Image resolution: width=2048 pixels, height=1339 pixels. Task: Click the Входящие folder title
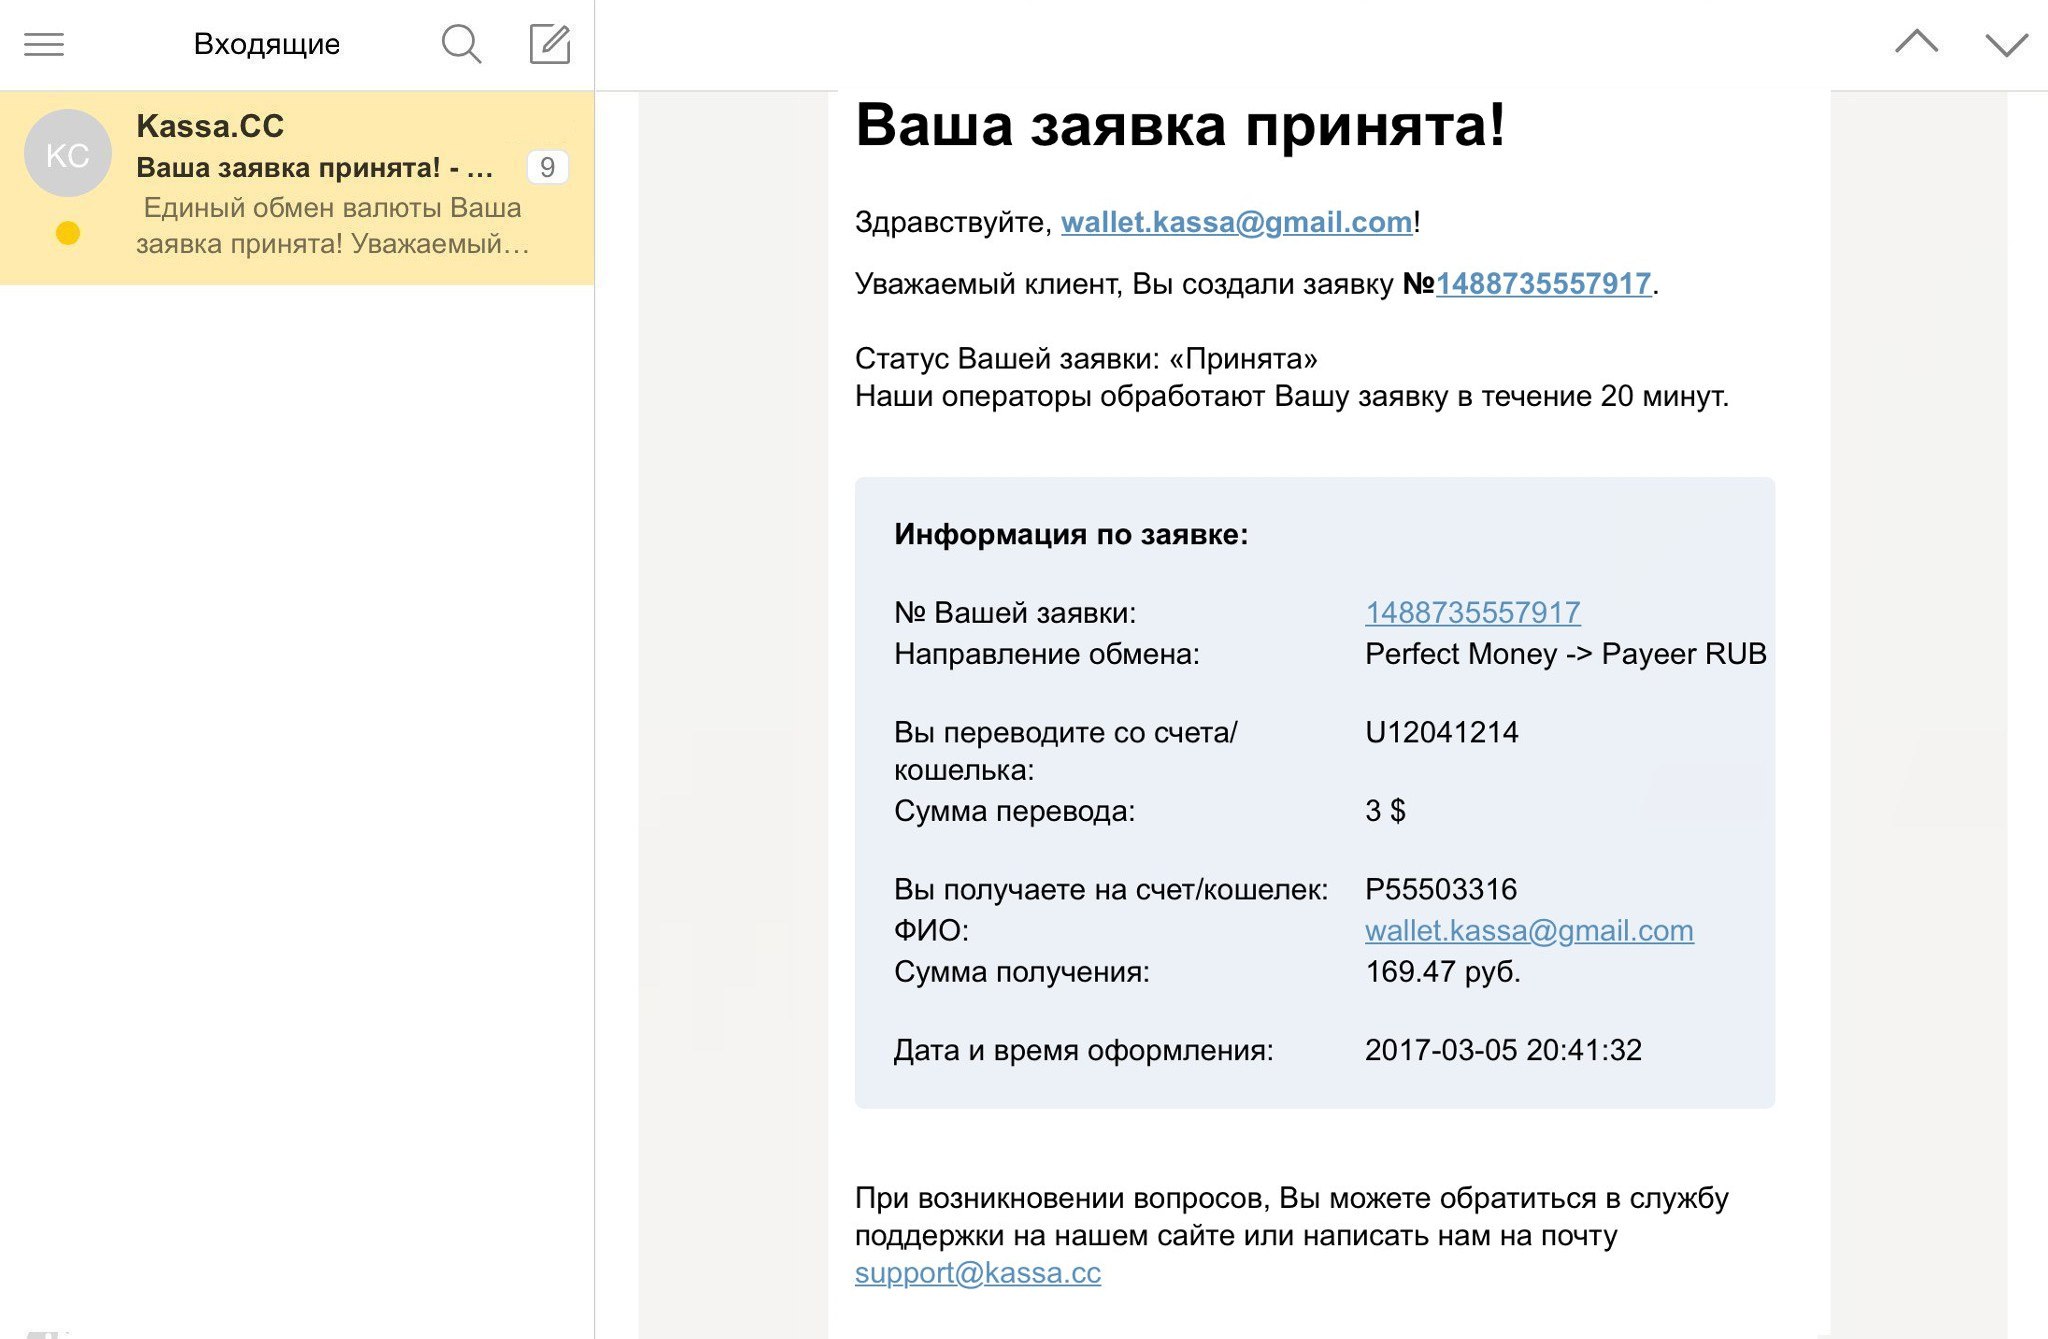click(267, 44)
